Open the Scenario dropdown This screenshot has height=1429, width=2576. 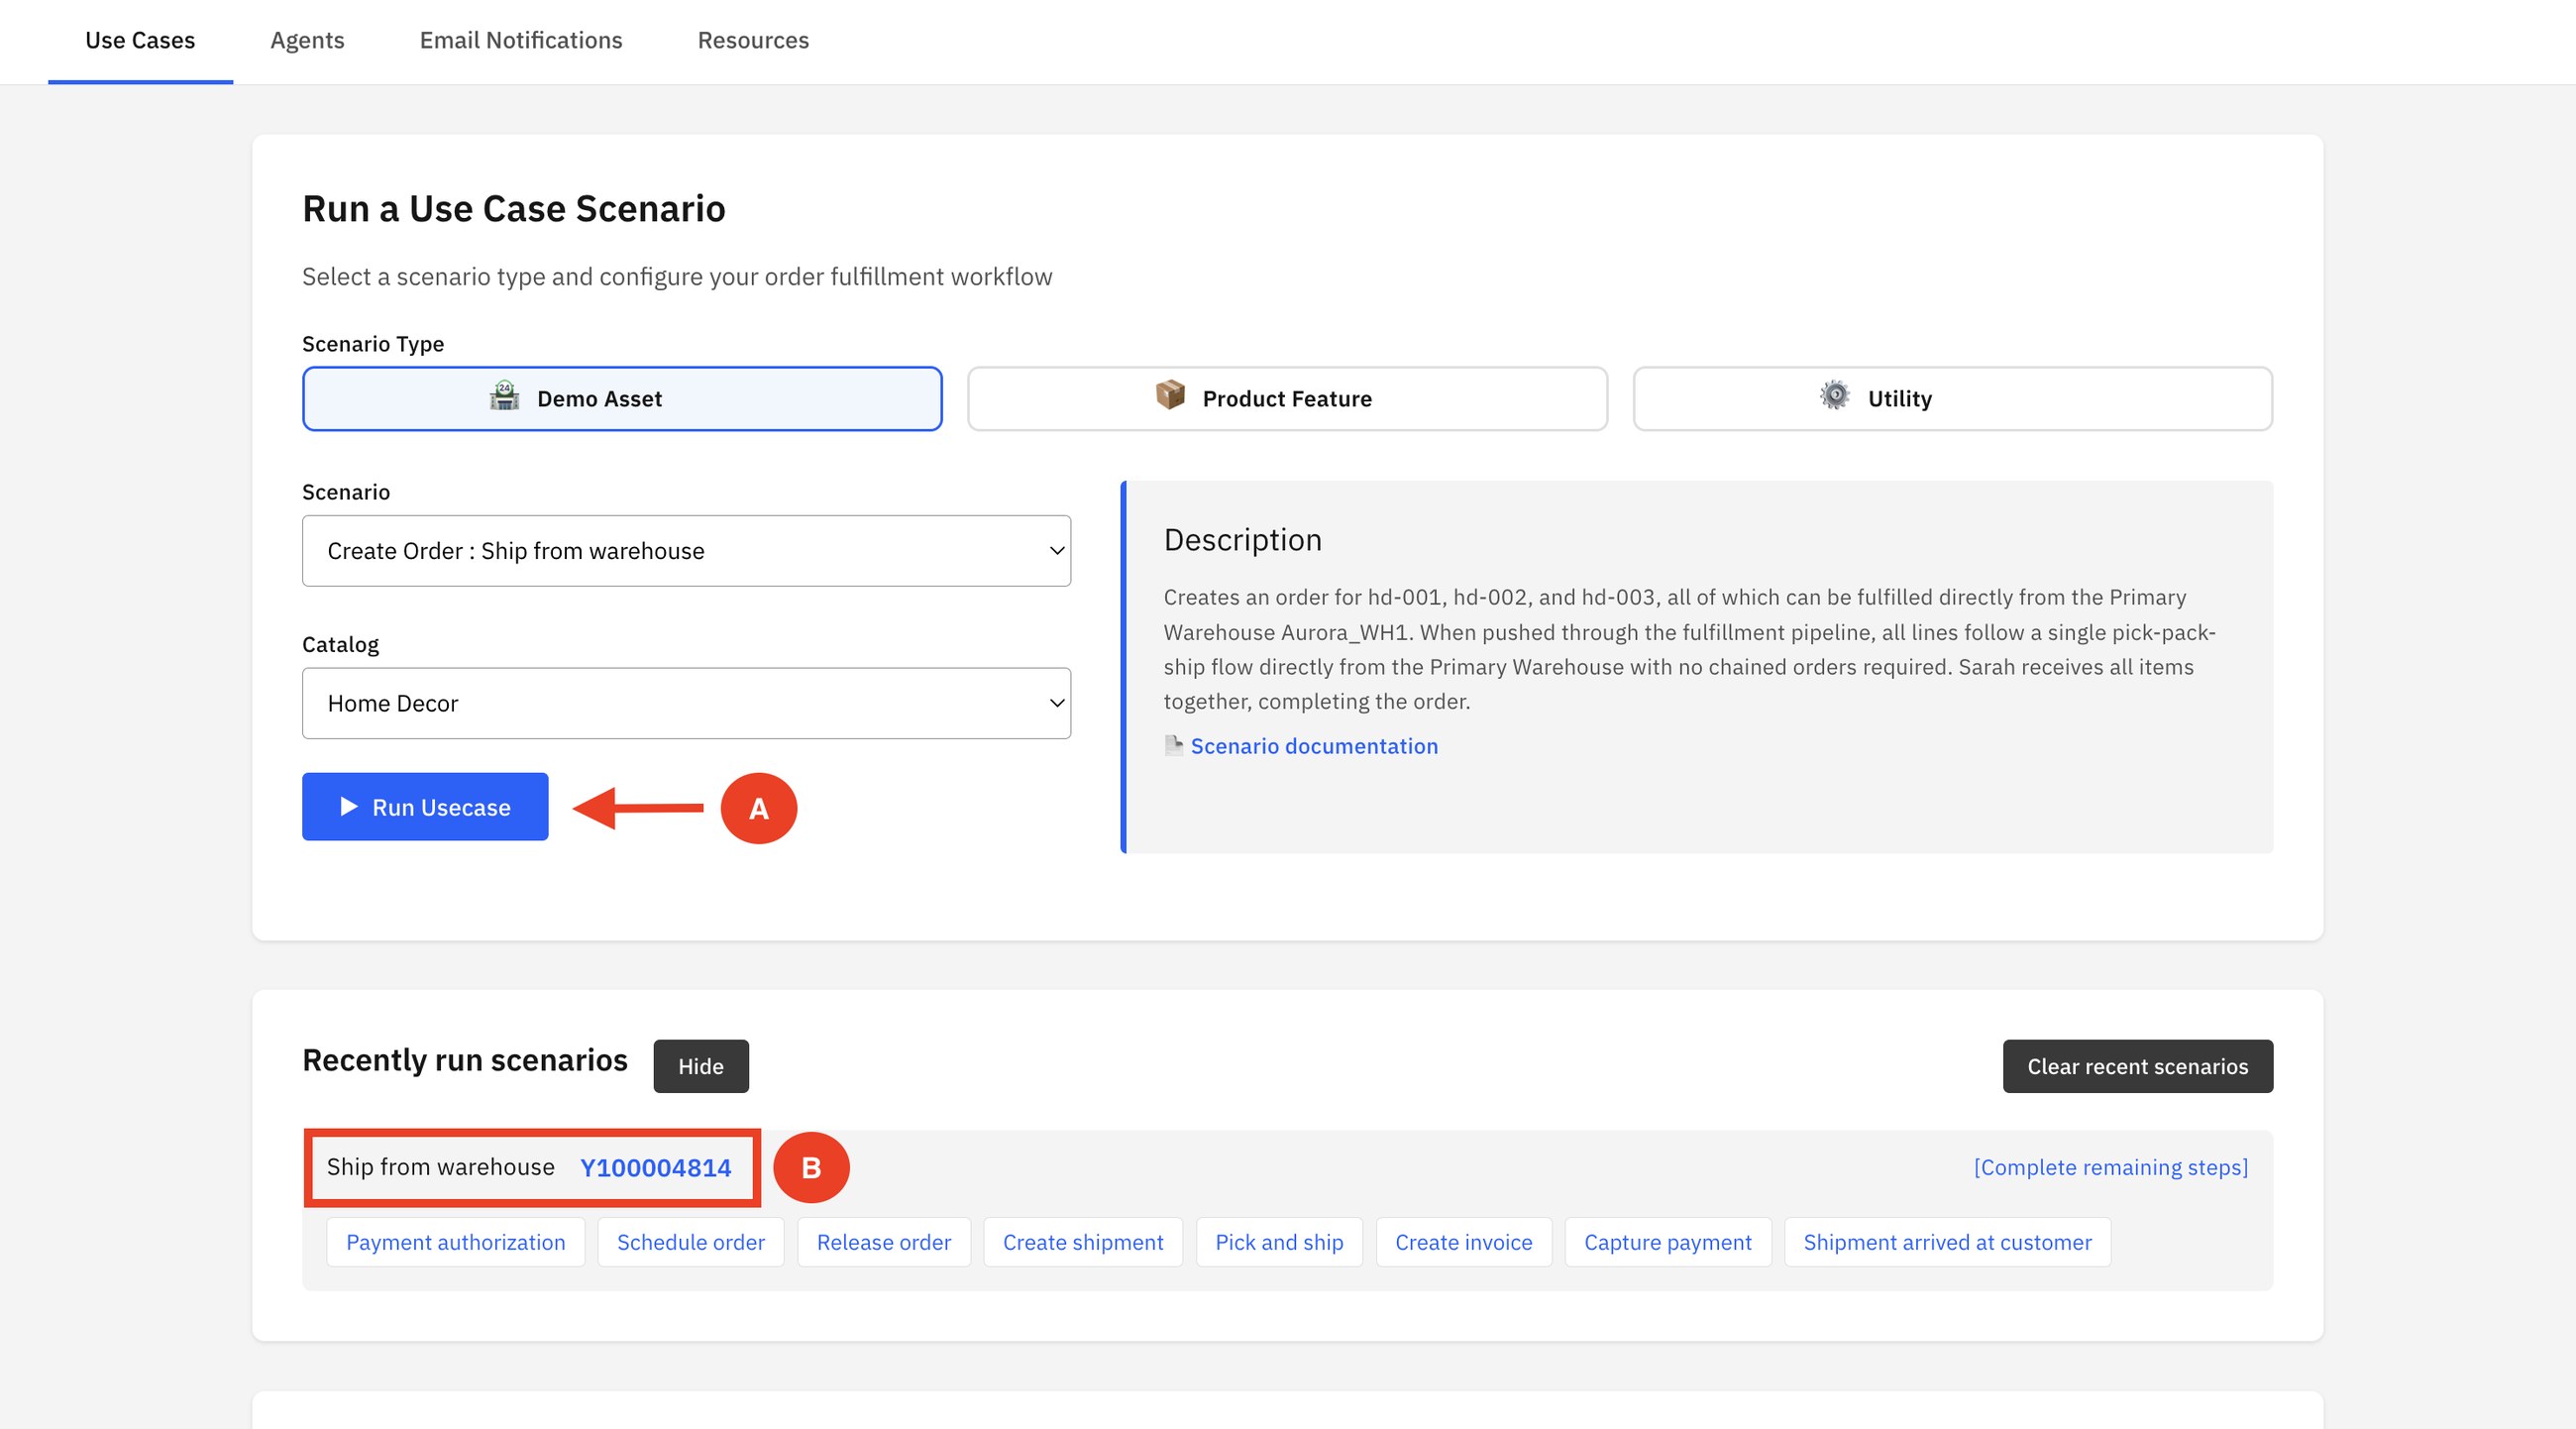pos(686,551)
